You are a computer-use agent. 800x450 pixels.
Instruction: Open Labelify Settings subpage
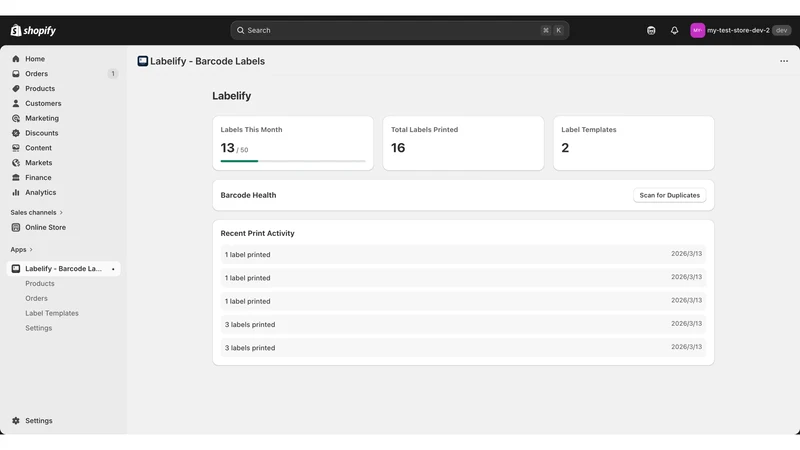coord(39,328)
